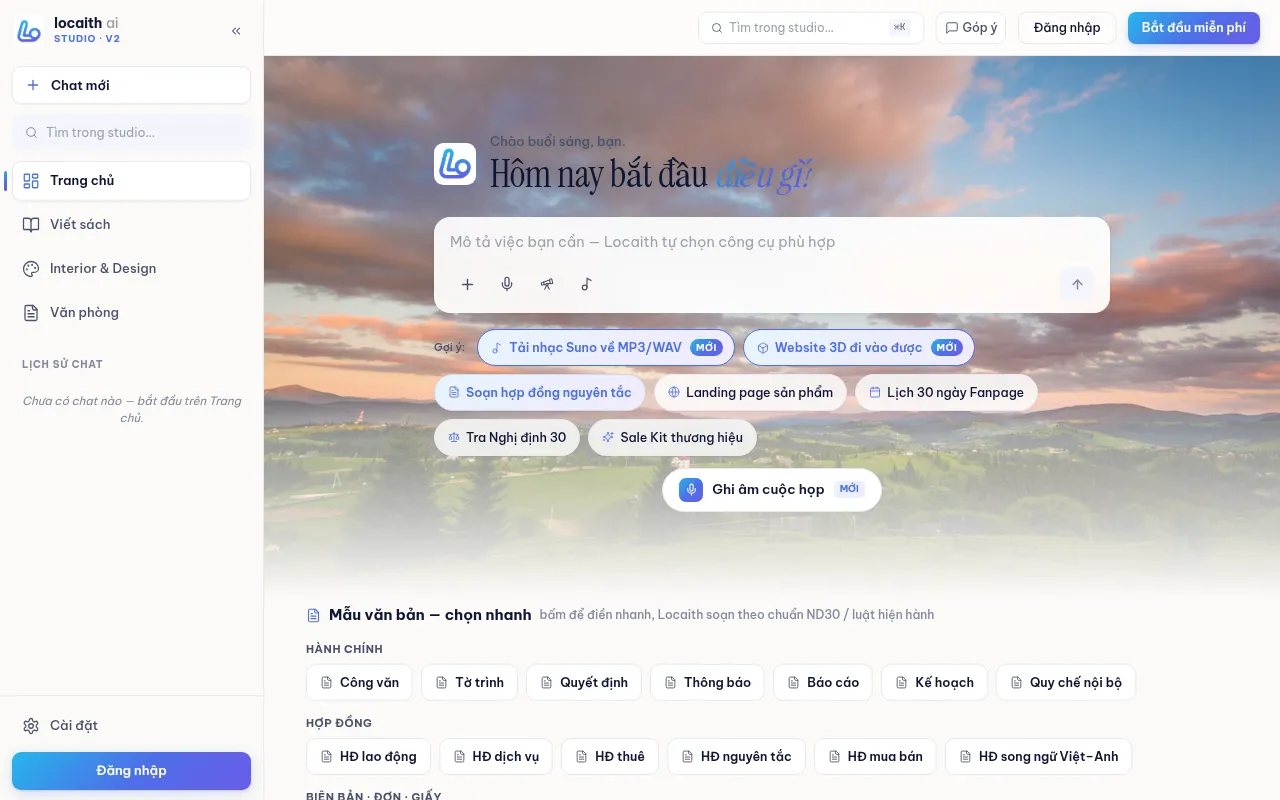Choose Landing page sản phẩm chip
The height and width of the screenshot is (800, 1280).
pos(750,392)
